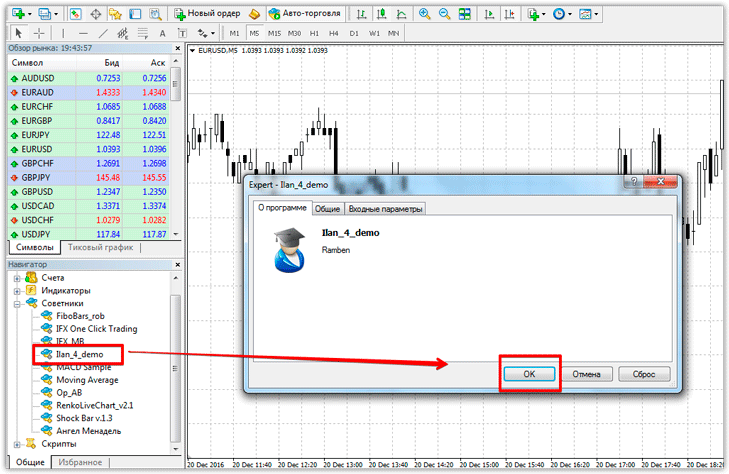The width and height of the screenshot is (729, 474).
Task: Open the MetaEditor diamond icon
Action: 255,14
